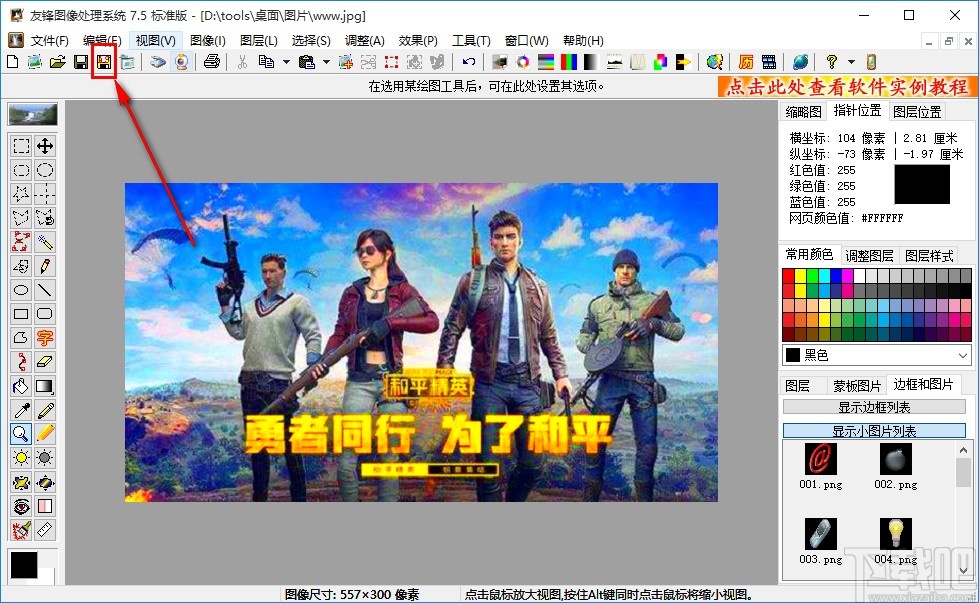The image size is (979, 603).
Task: Undo the last action via toolbar
Action: 469,62
